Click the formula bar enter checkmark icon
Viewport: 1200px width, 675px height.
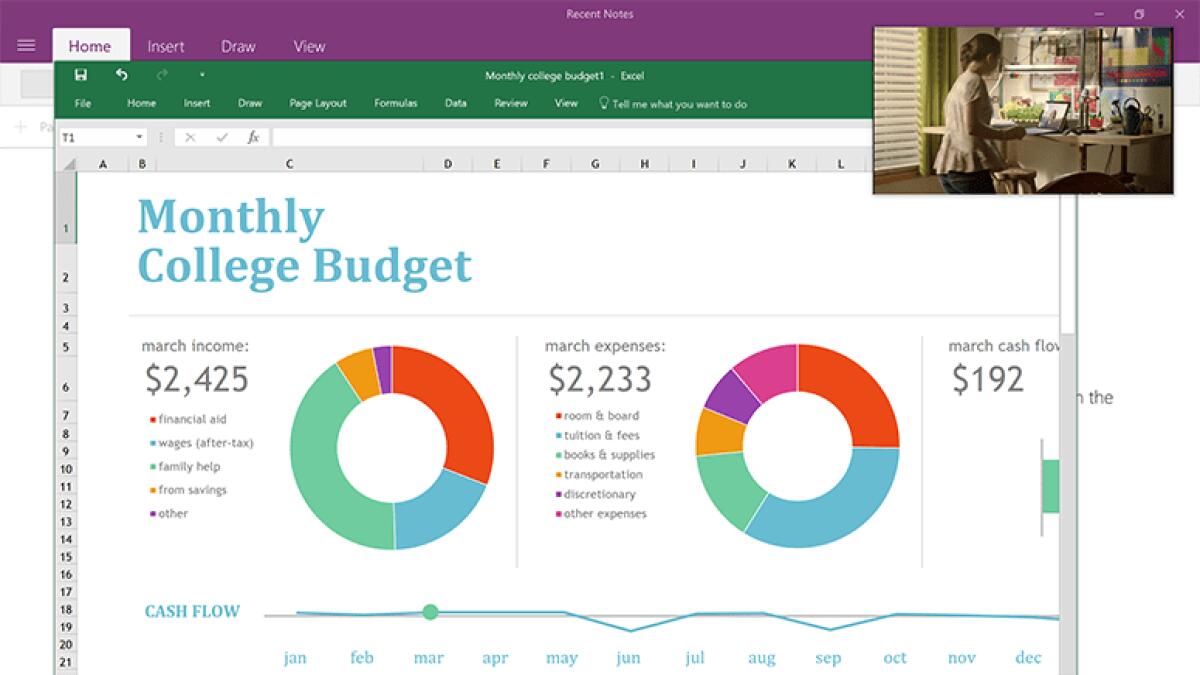[x=222, y=137]
